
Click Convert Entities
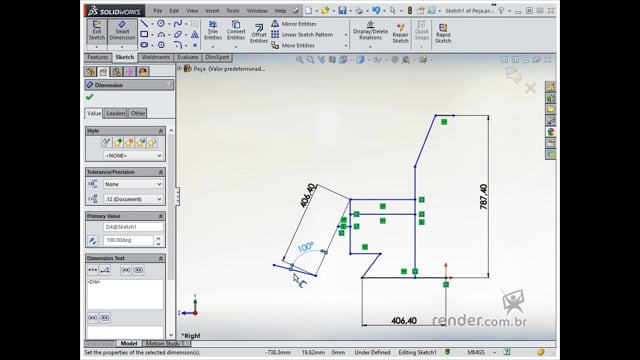[x=236, y=31]
